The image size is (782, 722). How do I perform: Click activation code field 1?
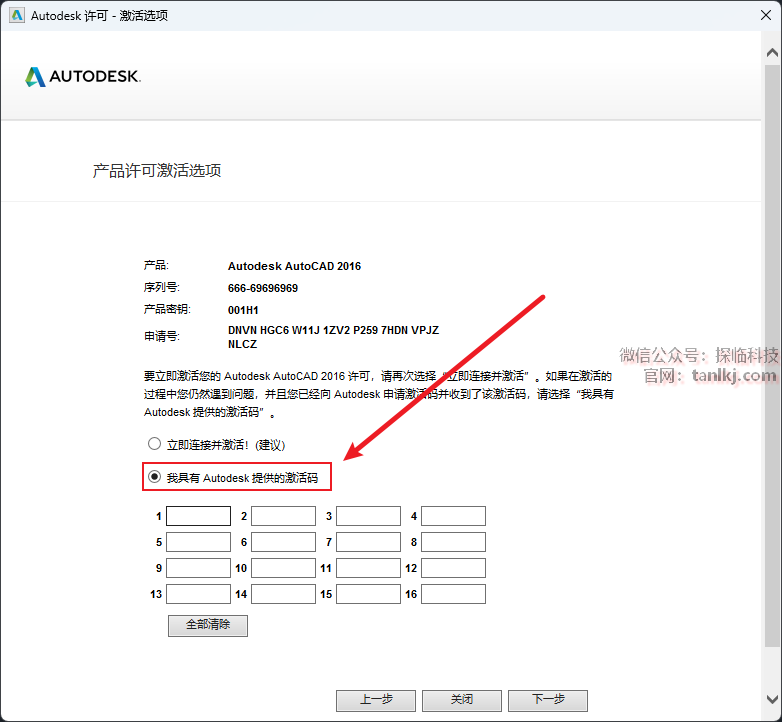click(x=198, y=516)
